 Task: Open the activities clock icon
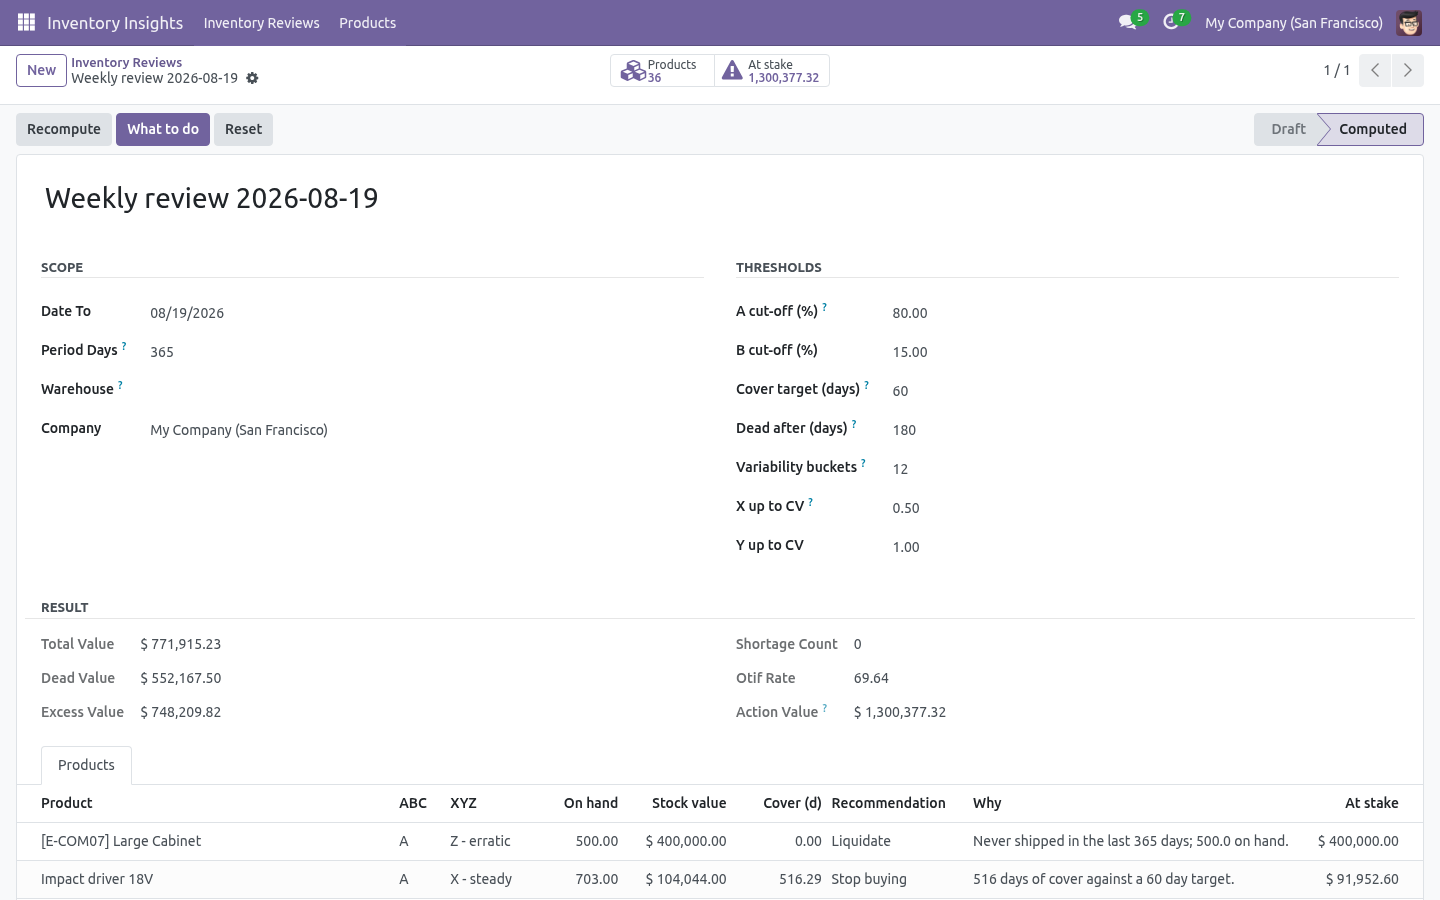coord(1171,22)
